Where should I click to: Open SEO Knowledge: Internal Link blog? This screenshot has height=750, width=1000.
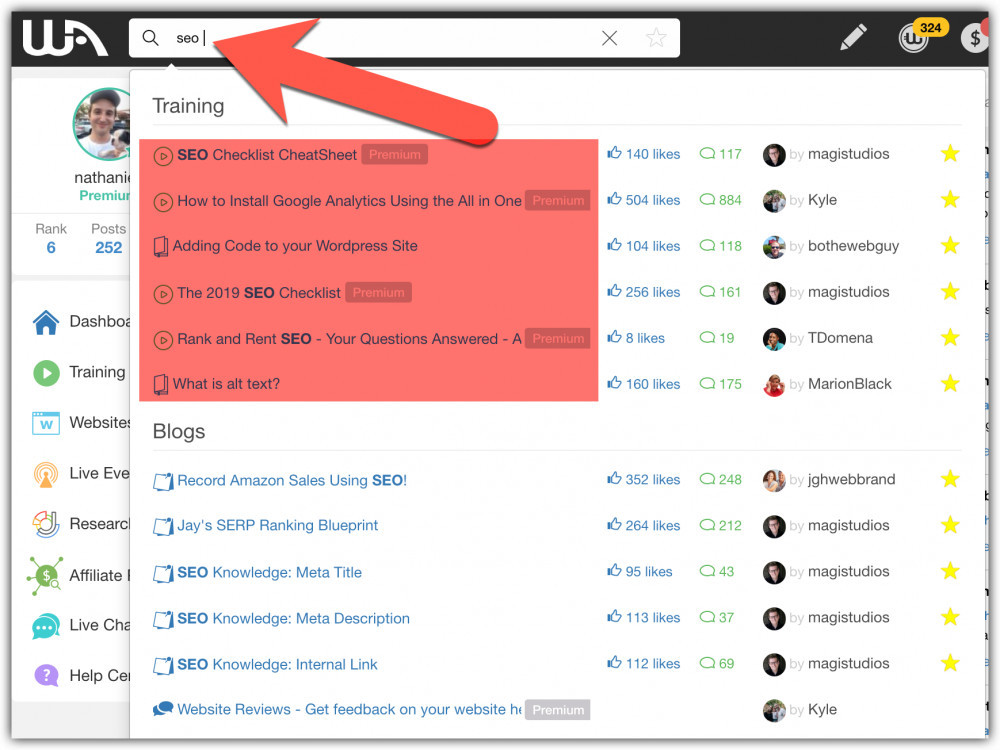pos(277,665)
